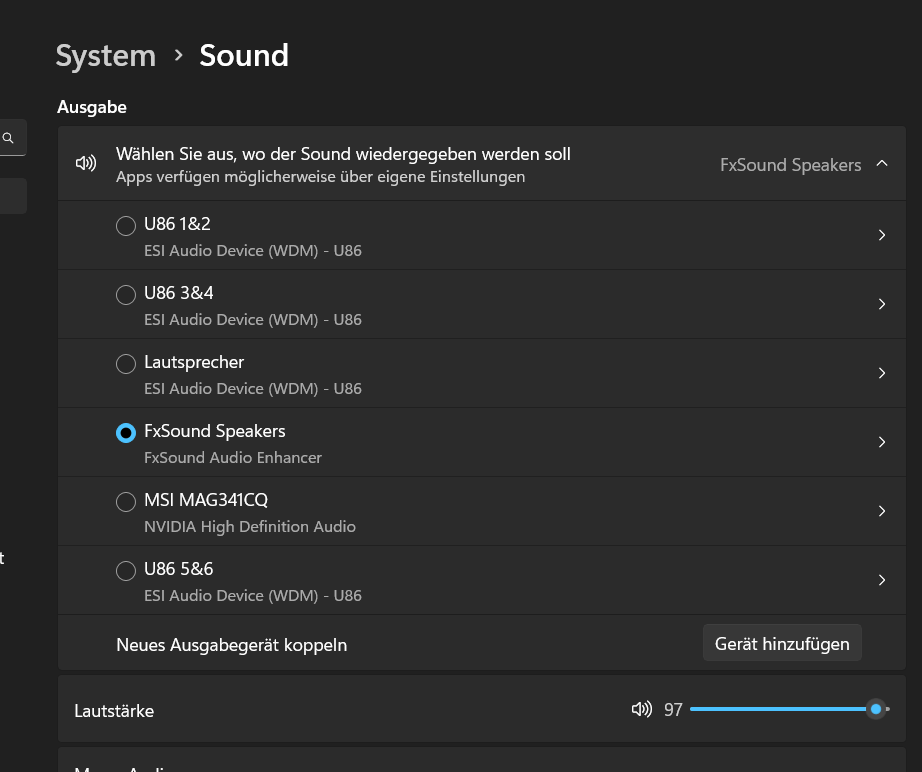Select the FxSound Speakers radio button
The width and height of the screenshot is (922, 772).
point(126,433)
